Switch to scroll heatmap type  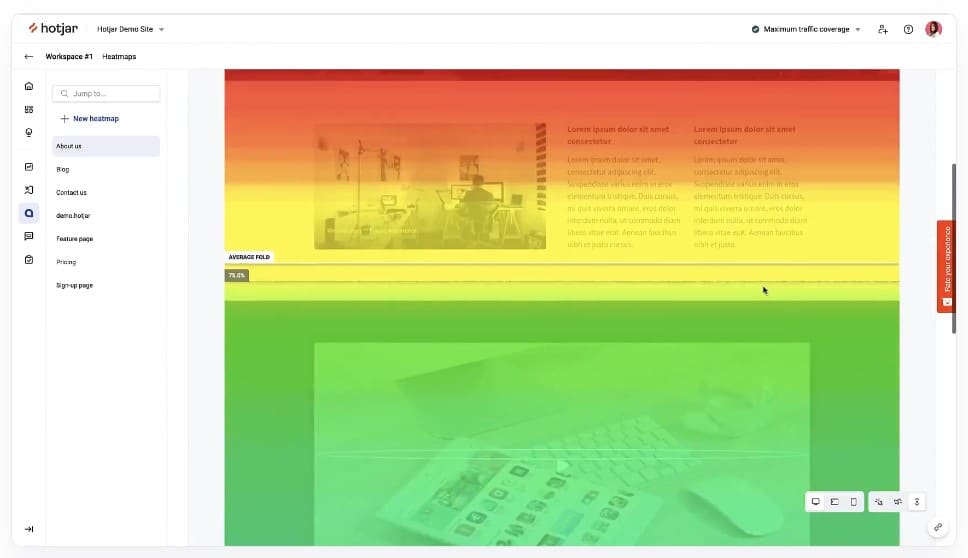(x=917, y=502)
